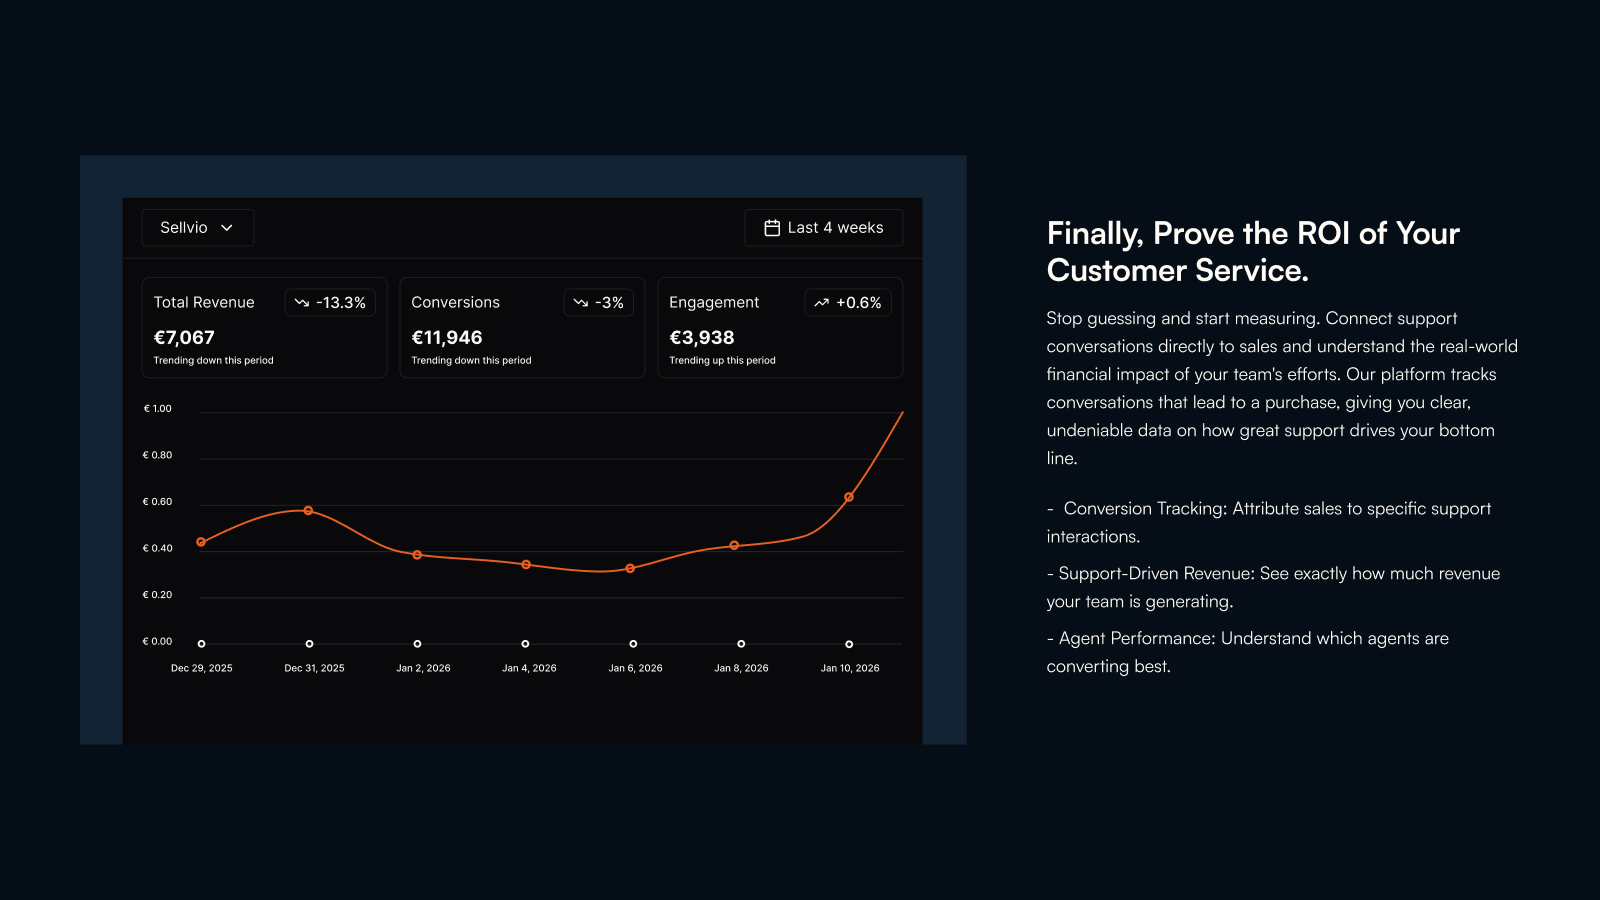
Task: Click the -13.3% change badge
Action: coord(330,302)
